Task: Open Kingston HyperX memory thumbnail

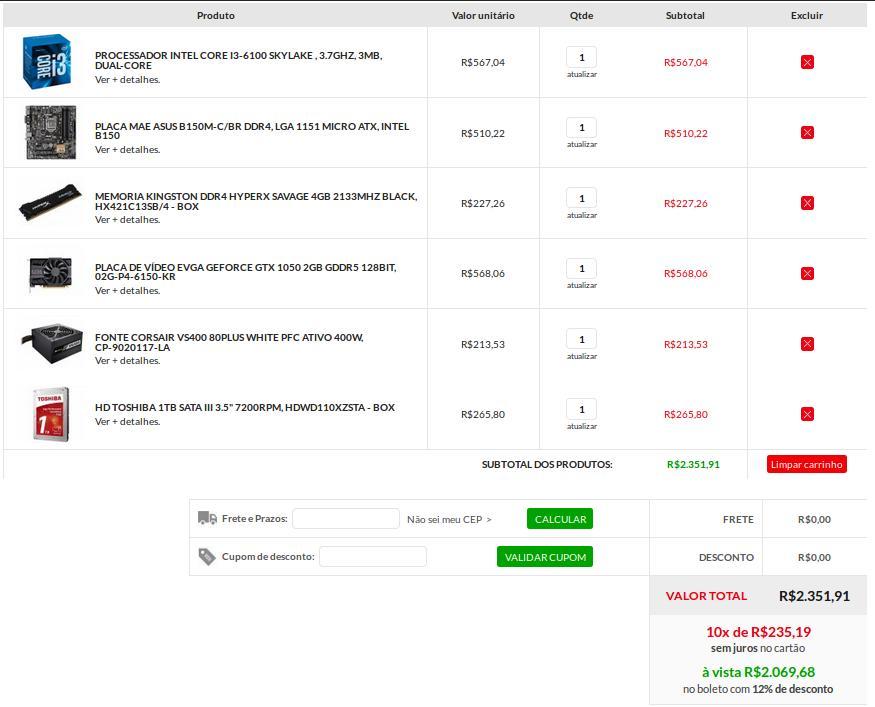Action: pyautogui.click(x=50, y=202)
